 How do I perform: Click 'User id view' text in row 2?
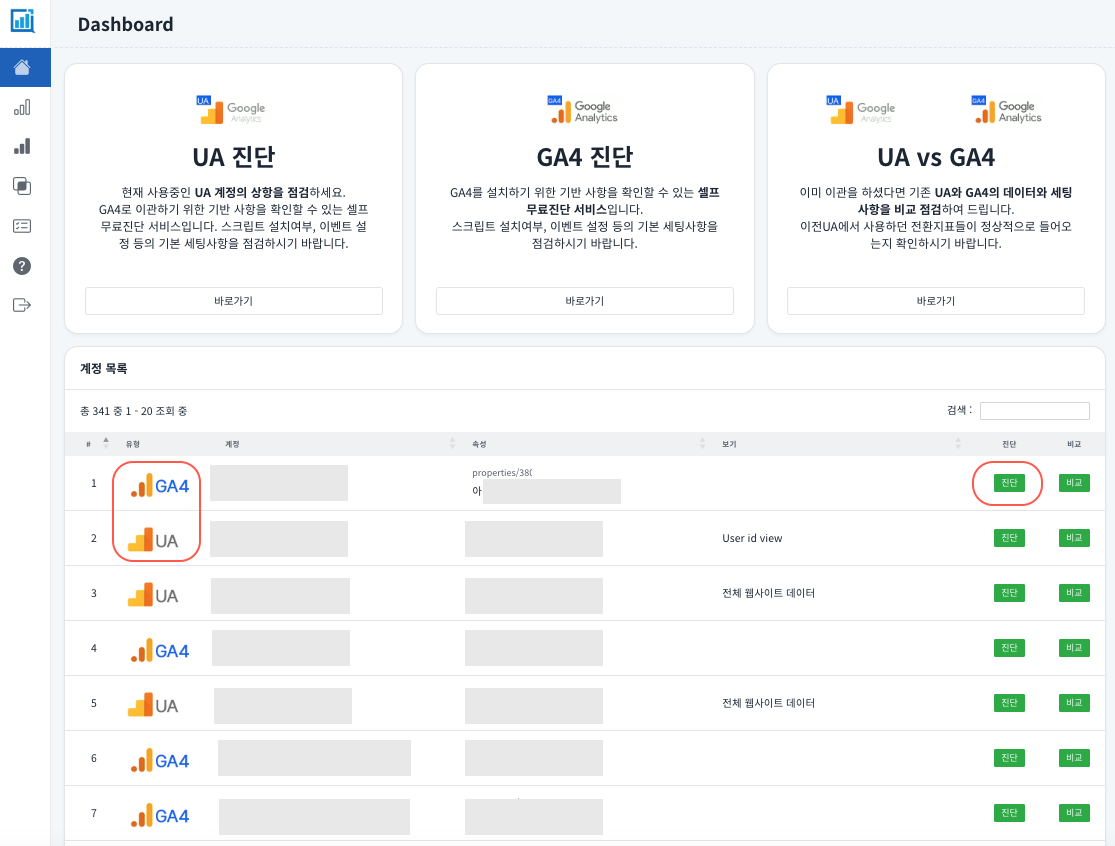pyautogui.click(x=752, y=538)
